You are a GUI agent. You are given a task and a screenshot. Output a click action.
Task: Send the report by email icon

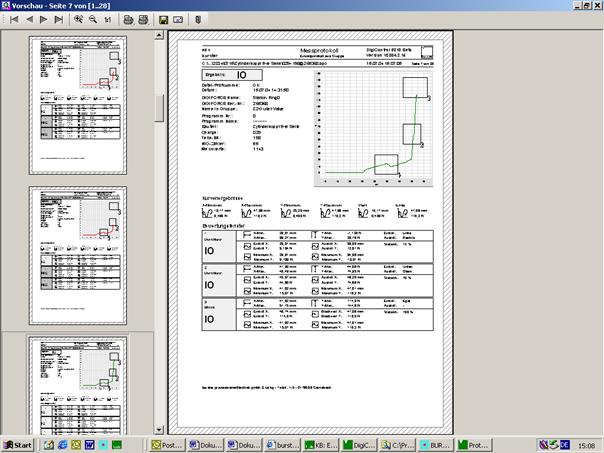point(178,19)
